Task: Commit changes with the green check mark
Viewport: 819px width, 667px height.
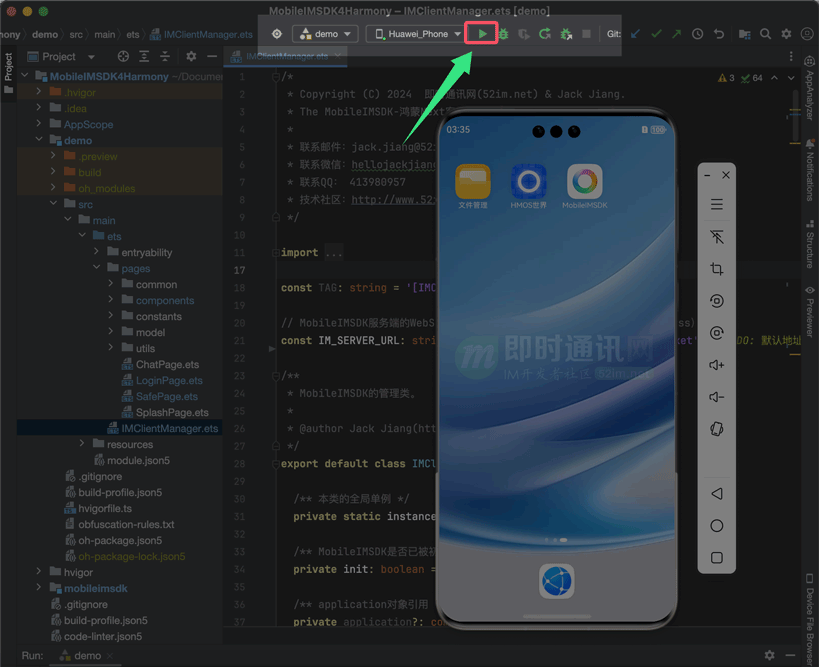Action: tap(655, 33)
